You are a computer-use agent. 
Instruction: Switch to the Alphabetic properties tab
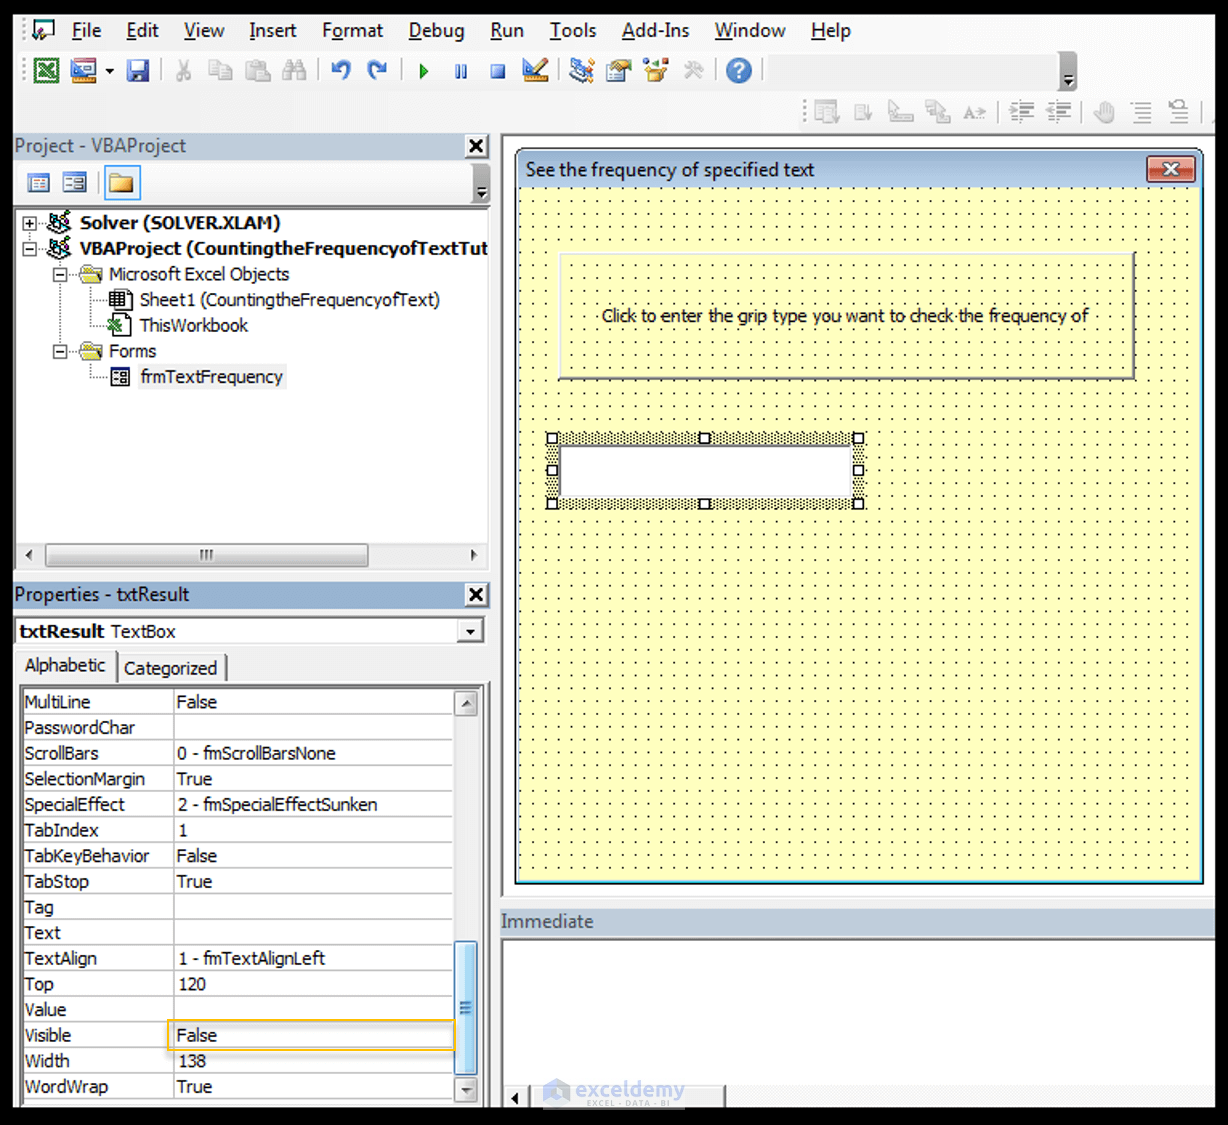(65, 666)
